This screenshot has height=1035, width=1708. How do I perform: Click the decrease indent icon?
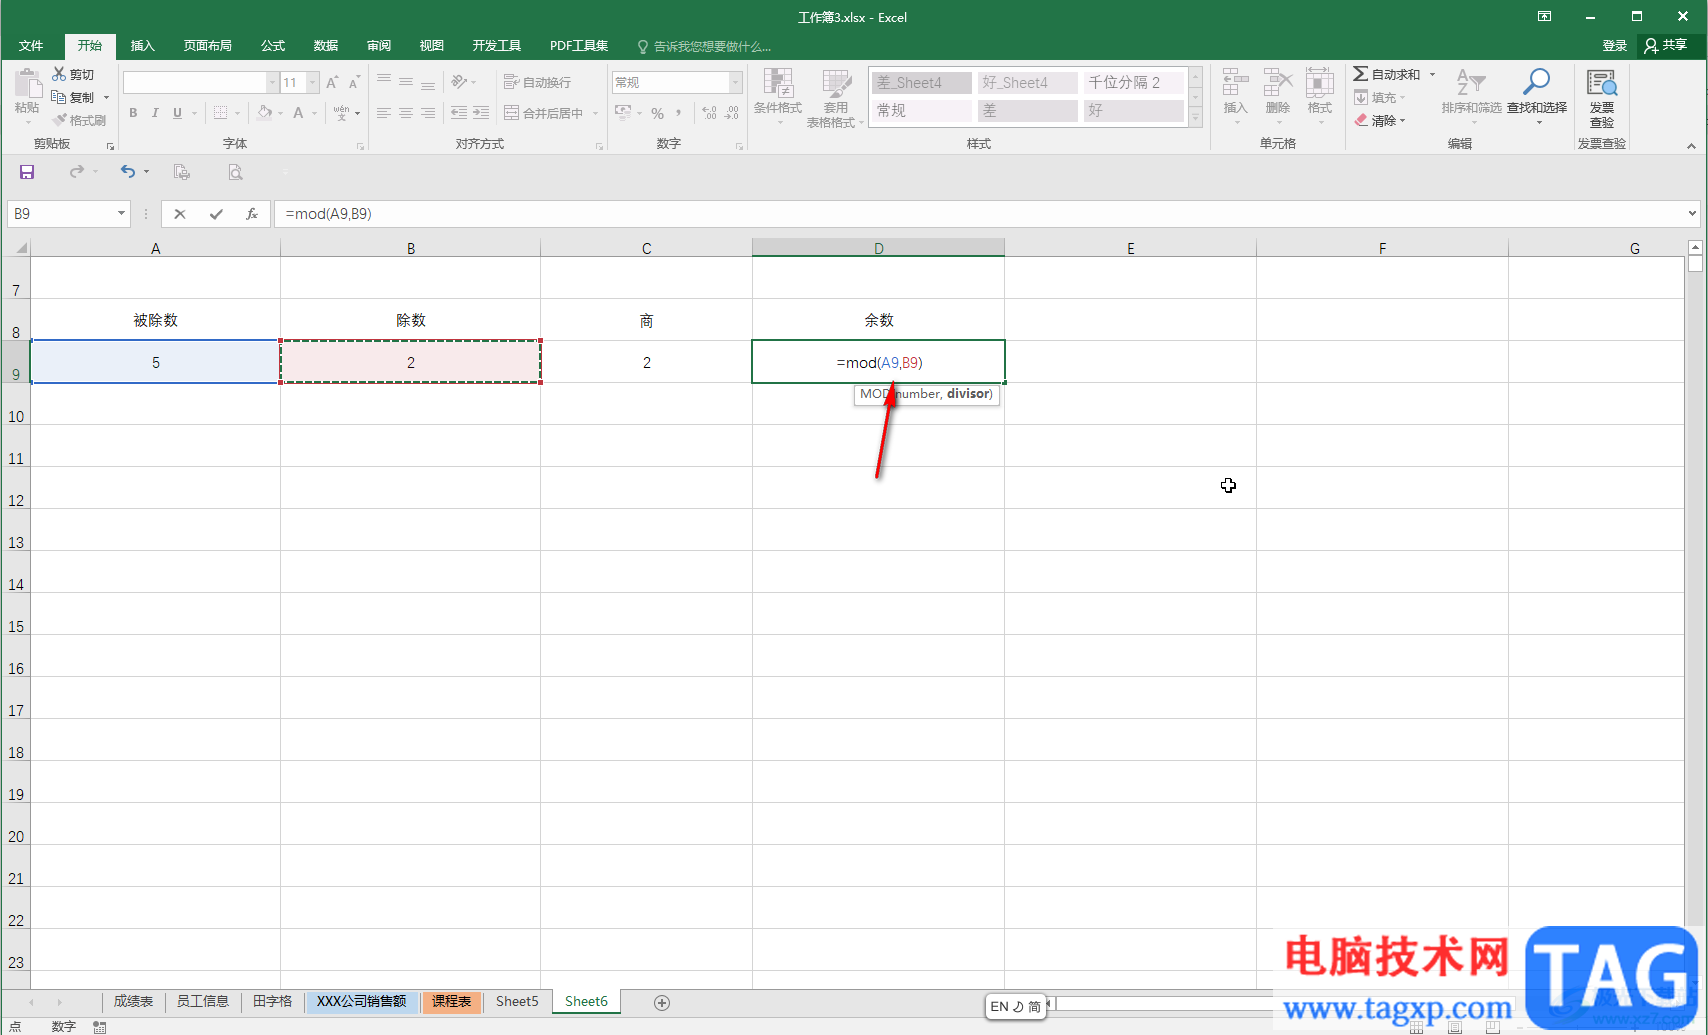(x=459, y=113)
